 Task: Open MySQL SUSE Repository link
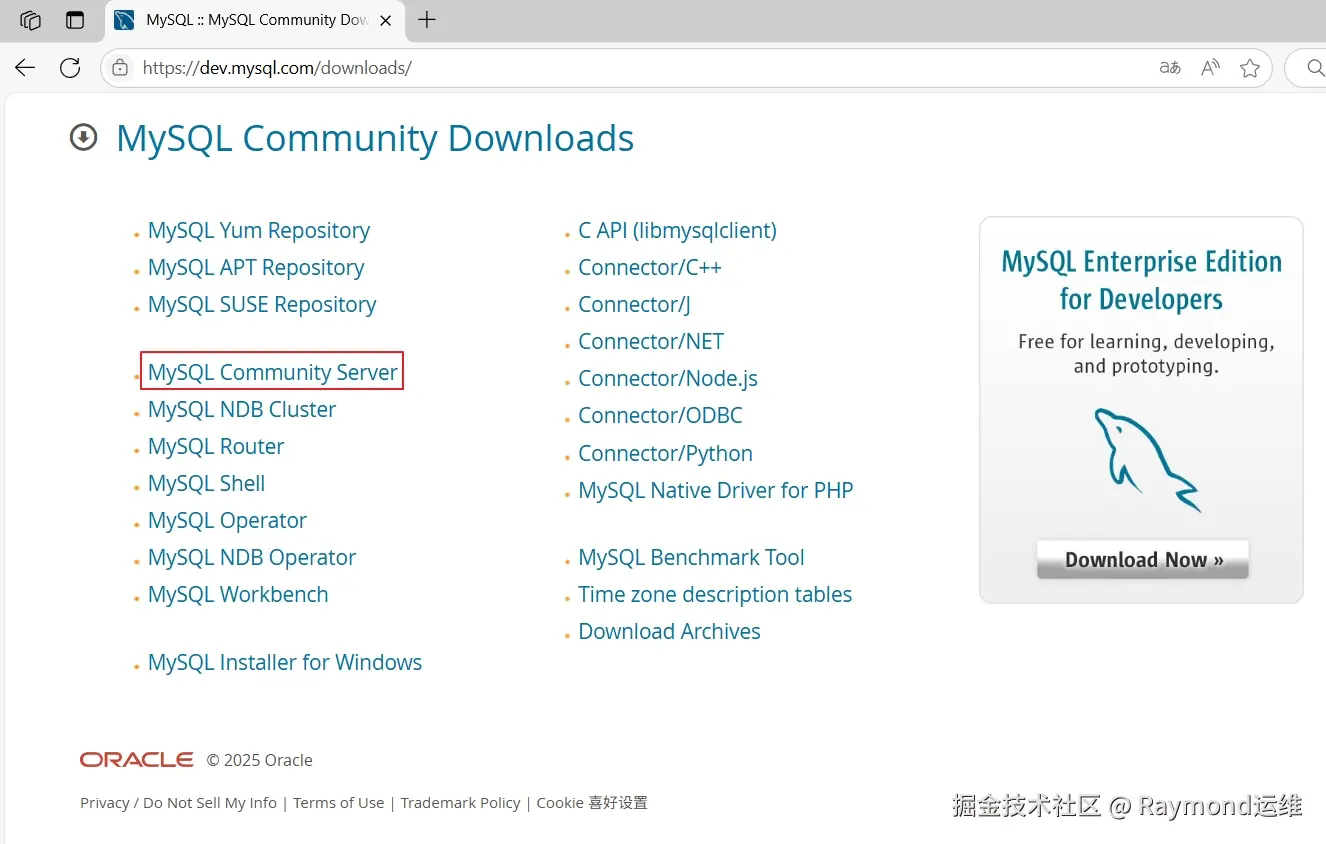(x=262, y=304)
